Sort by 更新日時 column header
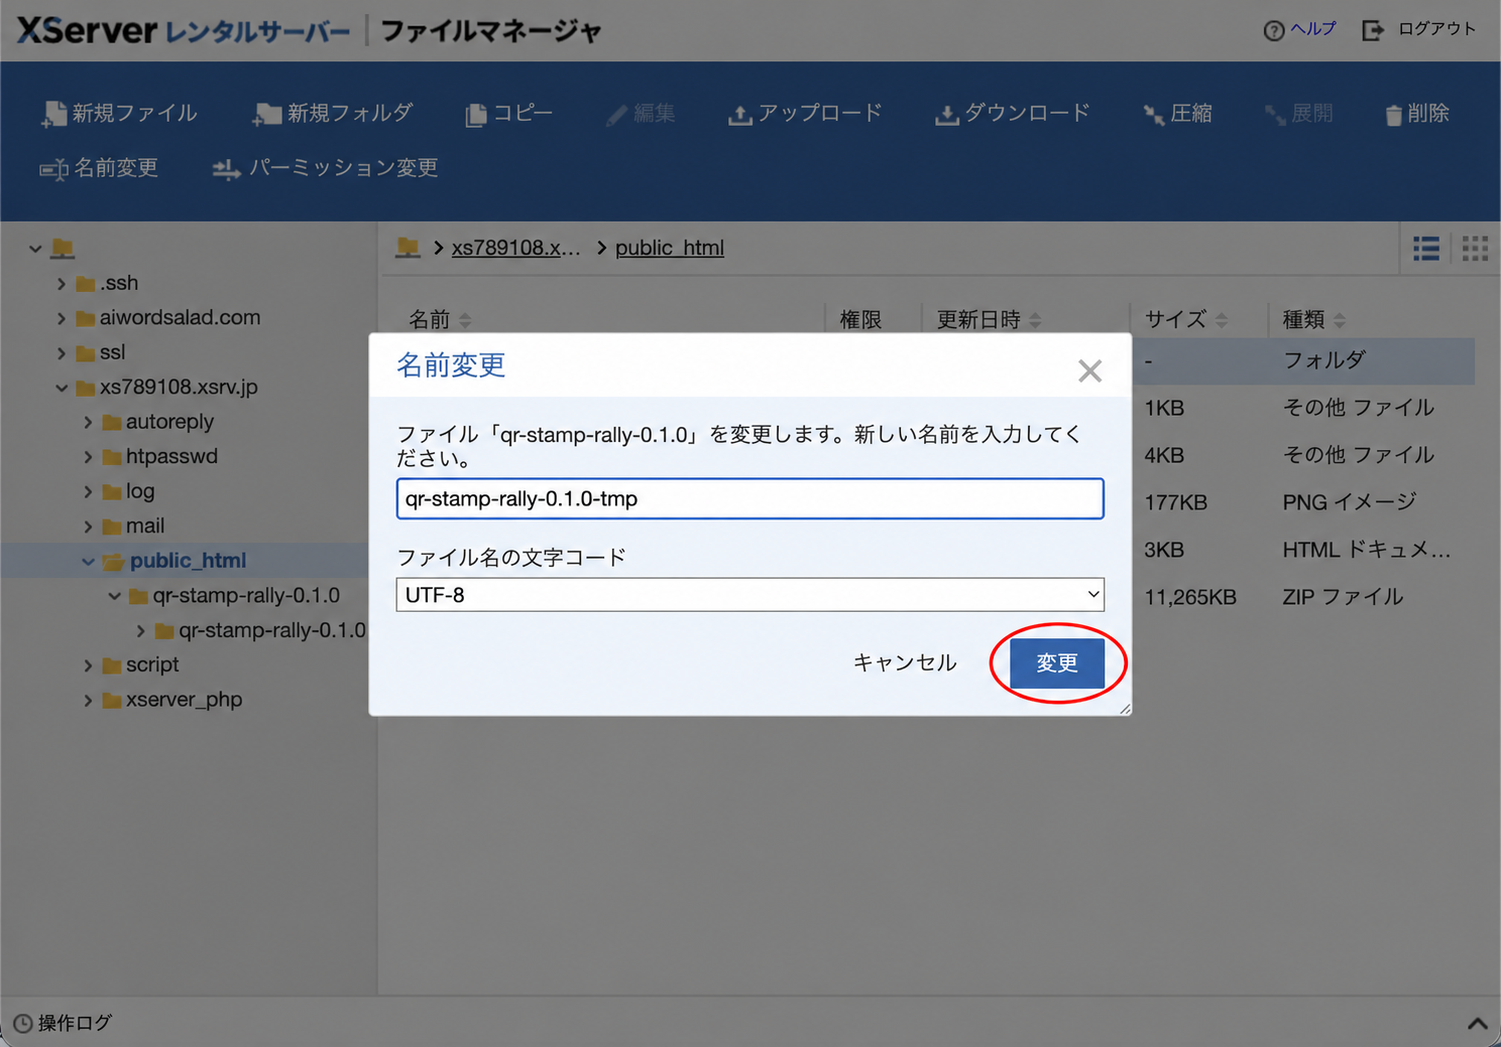The width and height of the screenshot is (1501, 1047). tap(989, 320)
